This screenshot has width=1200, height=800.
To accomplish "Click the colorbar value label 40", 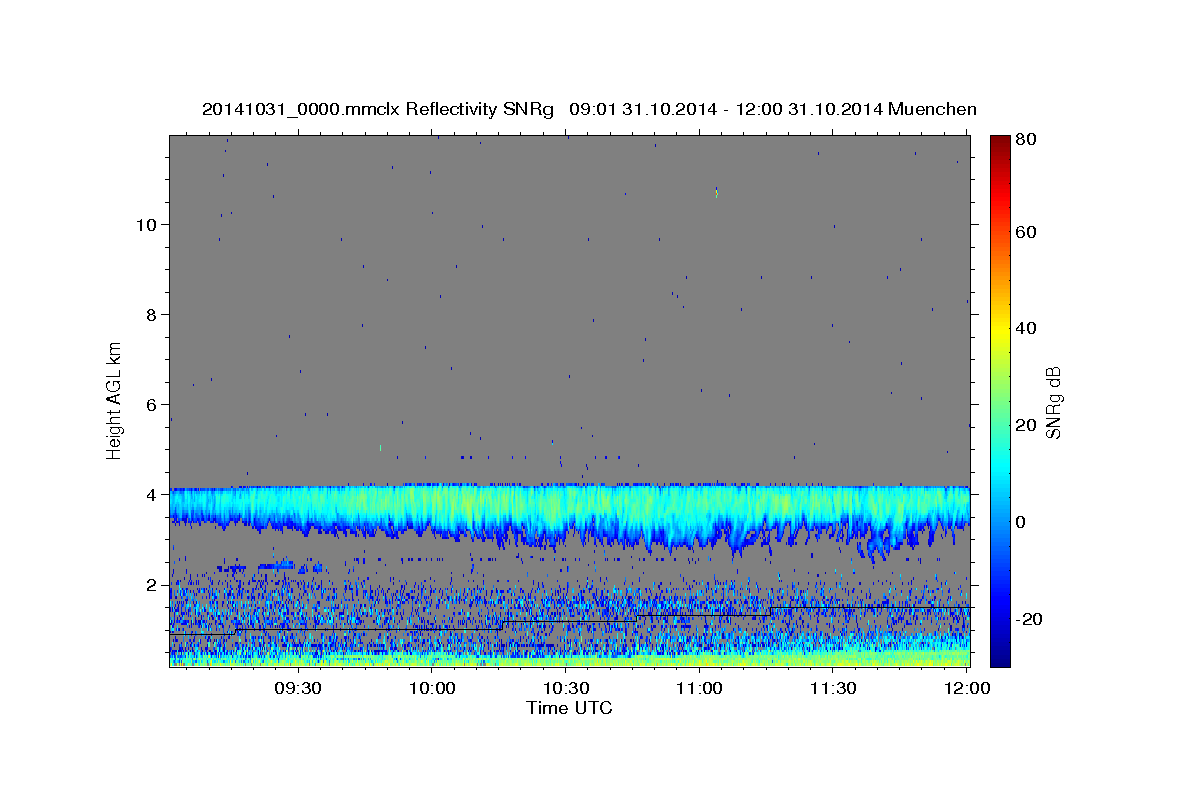I will pos(1025,328).
